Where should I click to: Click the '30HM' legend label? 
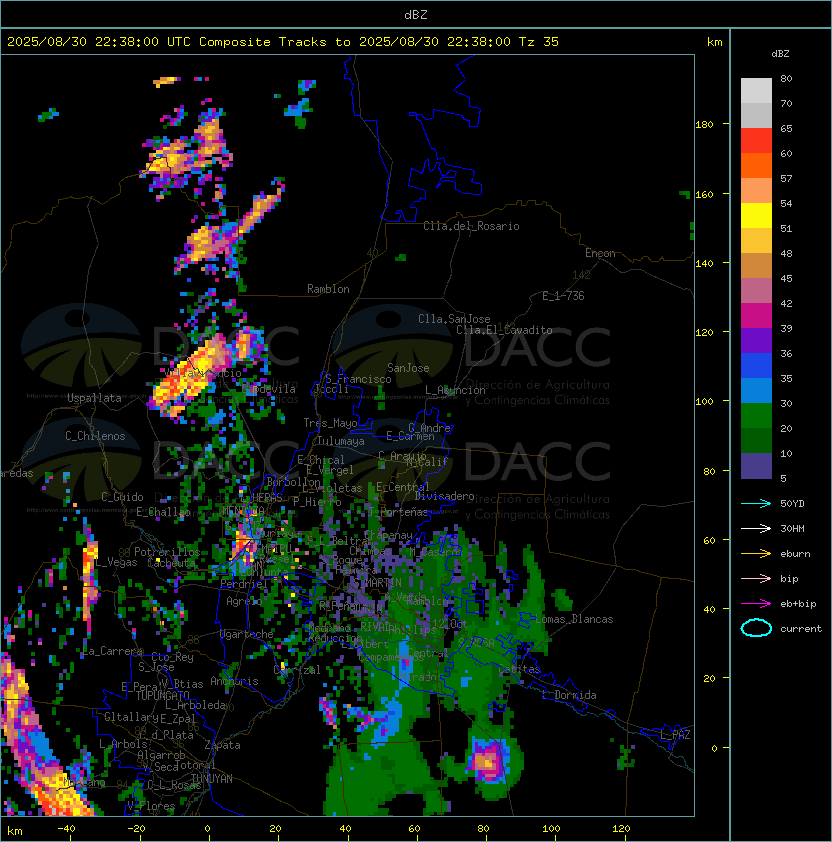[x=792, y=528]
